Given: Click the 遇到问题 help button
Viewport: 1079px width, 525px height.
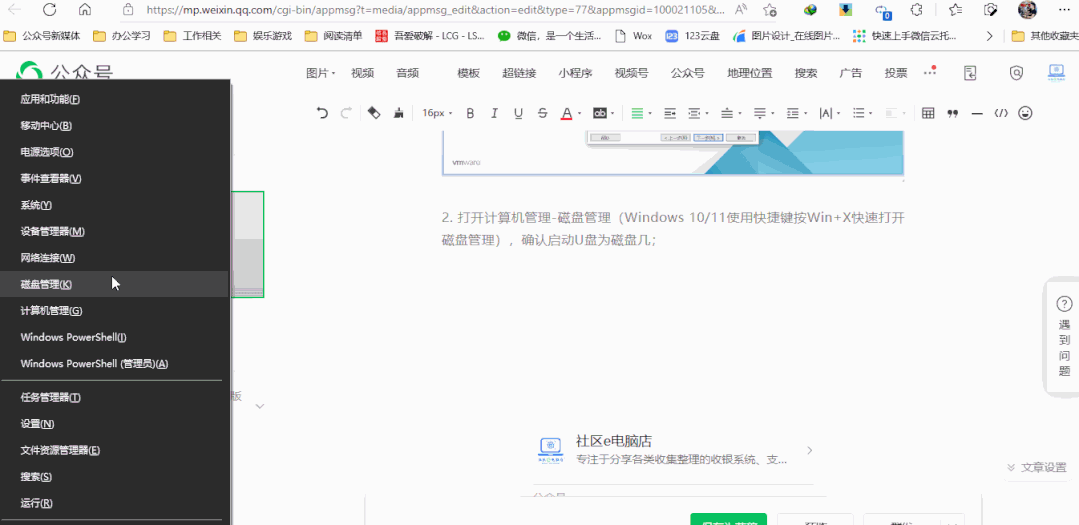Looking at the screenshot, I should [1064, 338].
